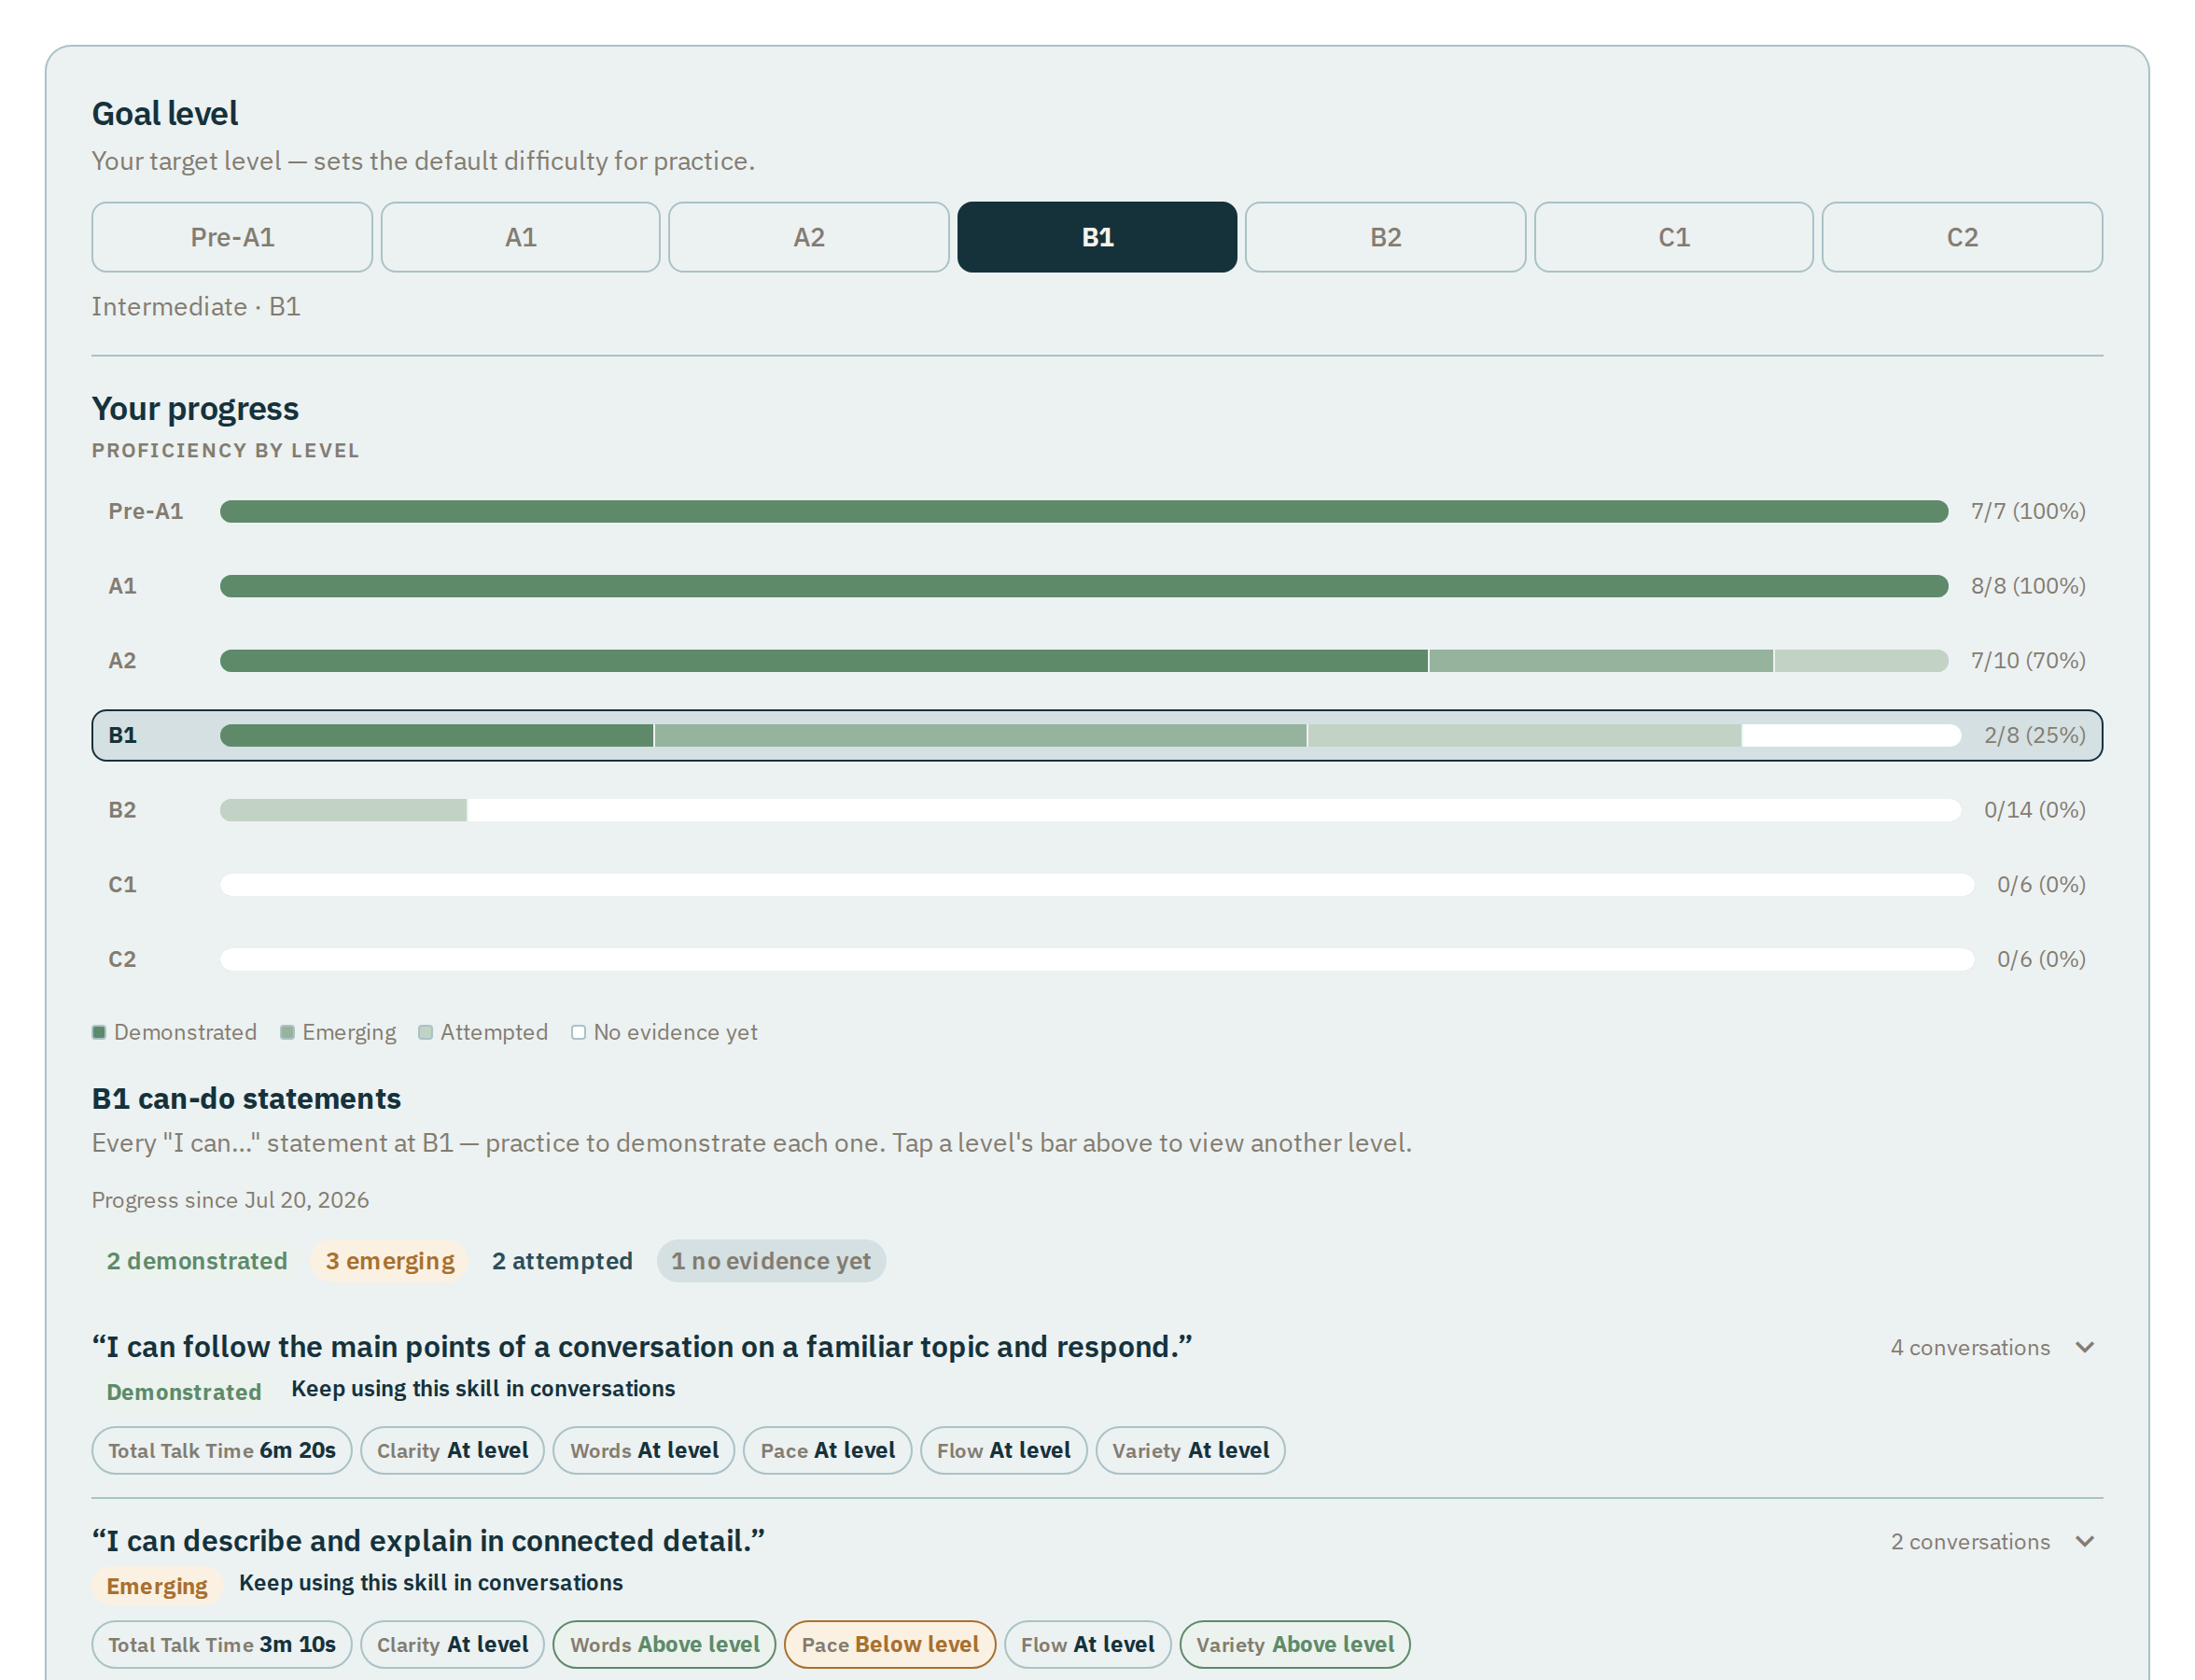The height and width of the screenshot is (1680, 2195).
Task: Expand the 2 conversations chevron
Action: [x=2084, y=1541]
